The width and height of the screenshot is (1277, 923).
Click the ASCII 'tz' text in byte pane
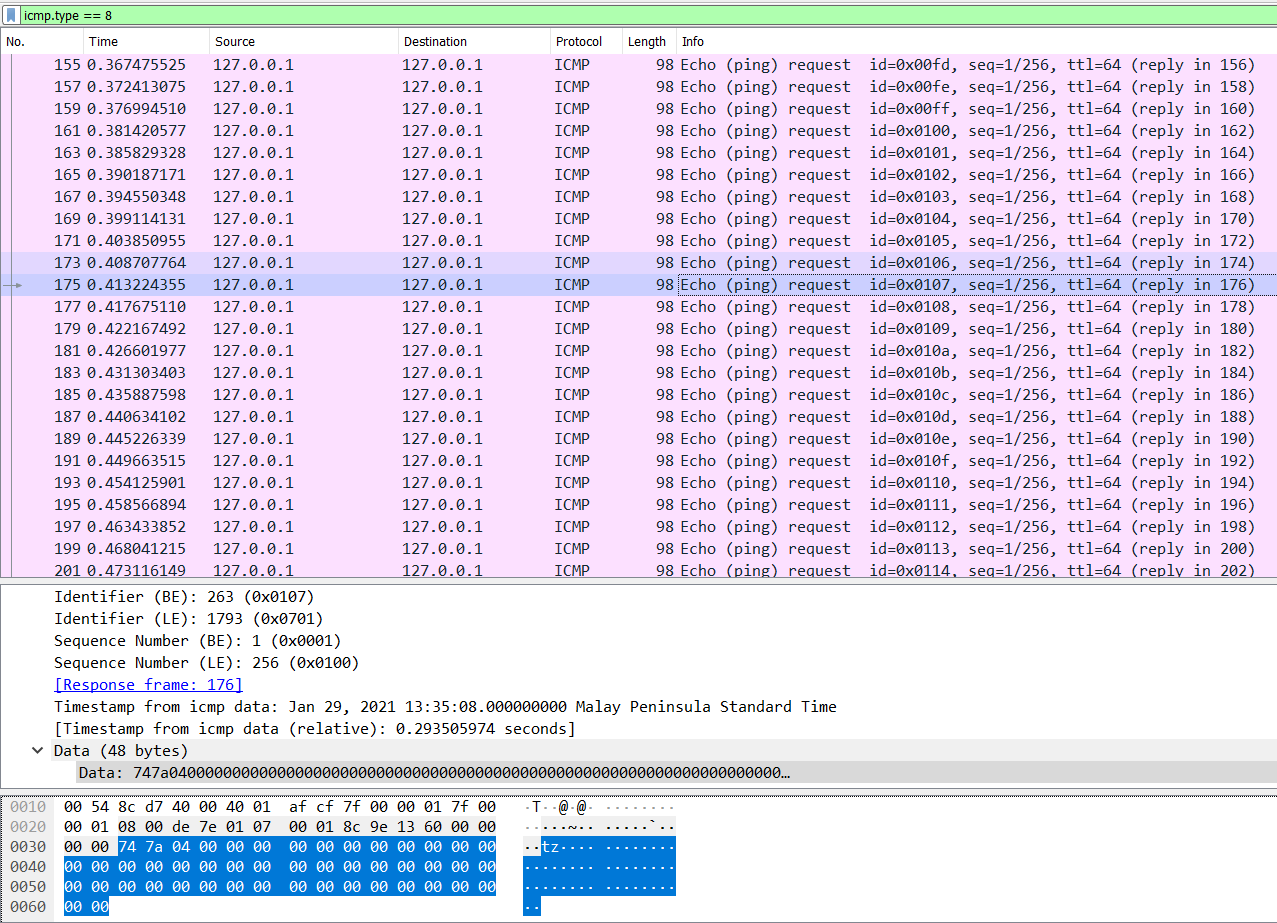coord(550,847)
